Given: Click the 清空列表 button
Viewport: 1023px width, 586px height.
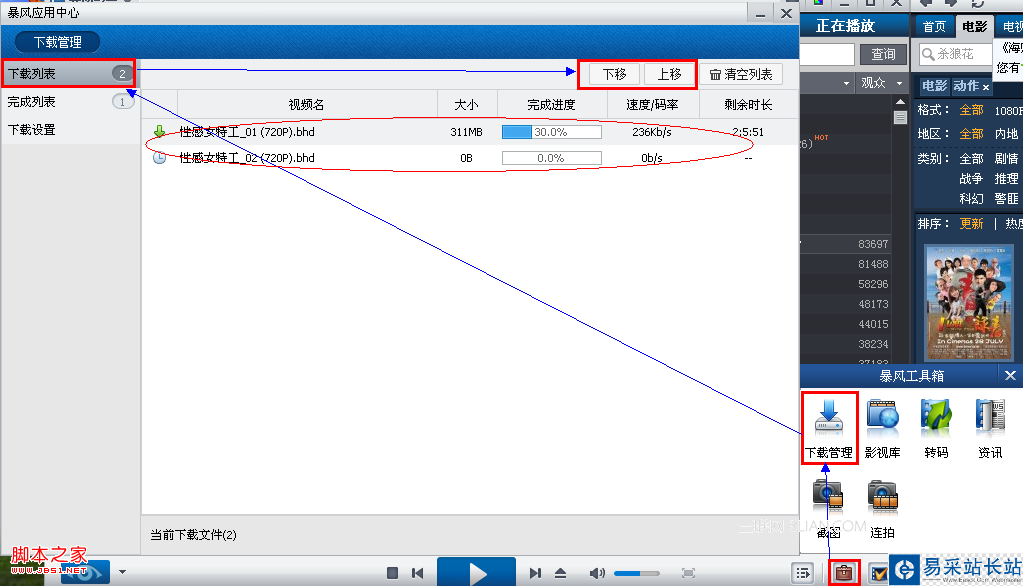Looking at the screenshot, I should click(x=741, y=74).
